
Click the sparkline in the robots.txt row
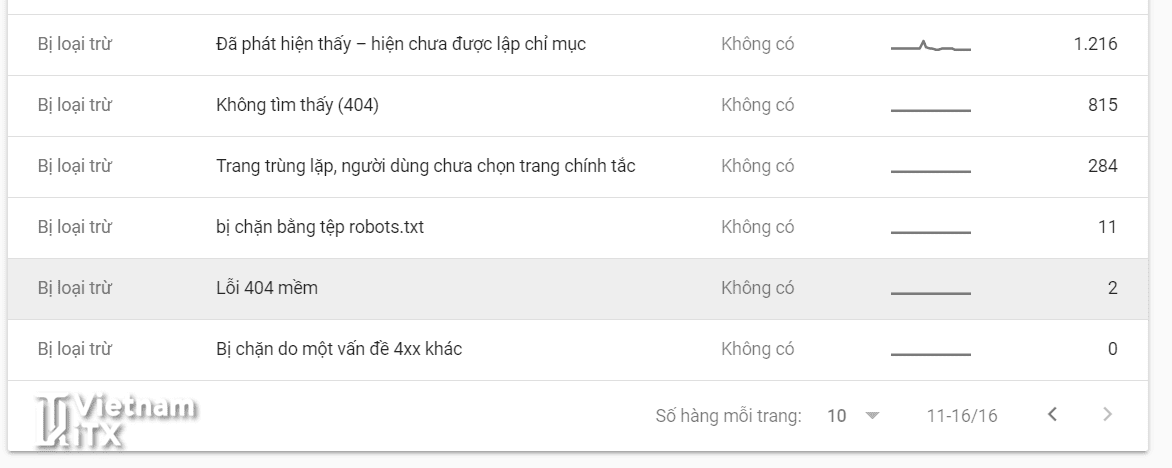point(930,231)
